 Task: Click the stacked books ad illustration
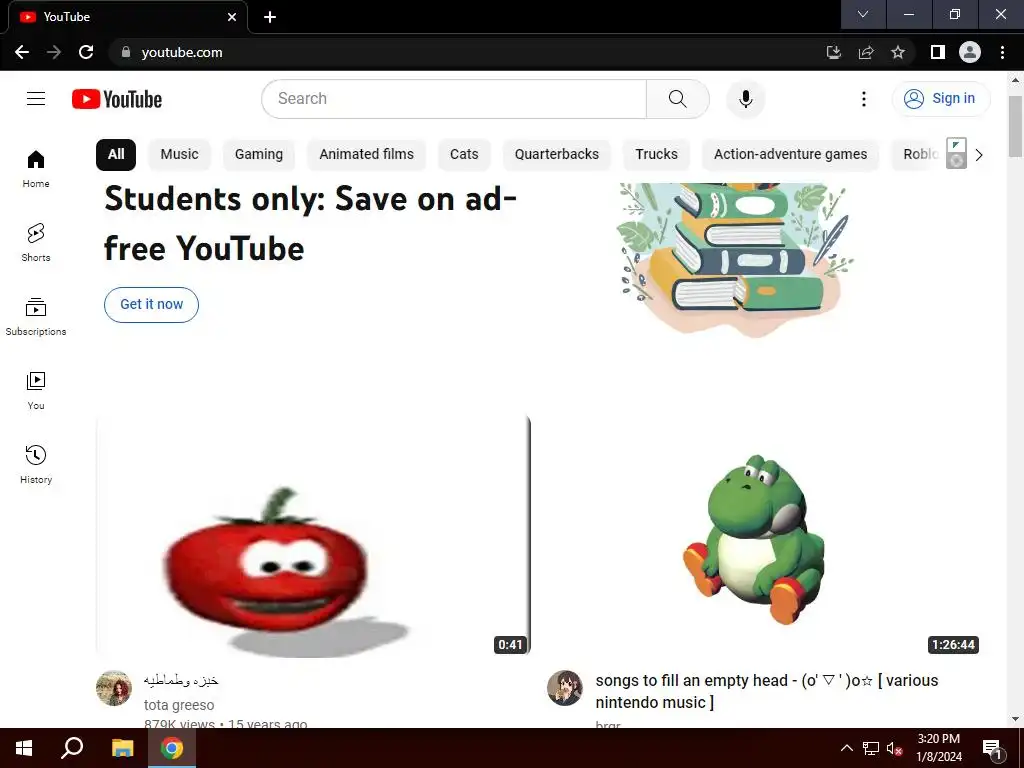[737, 260]
